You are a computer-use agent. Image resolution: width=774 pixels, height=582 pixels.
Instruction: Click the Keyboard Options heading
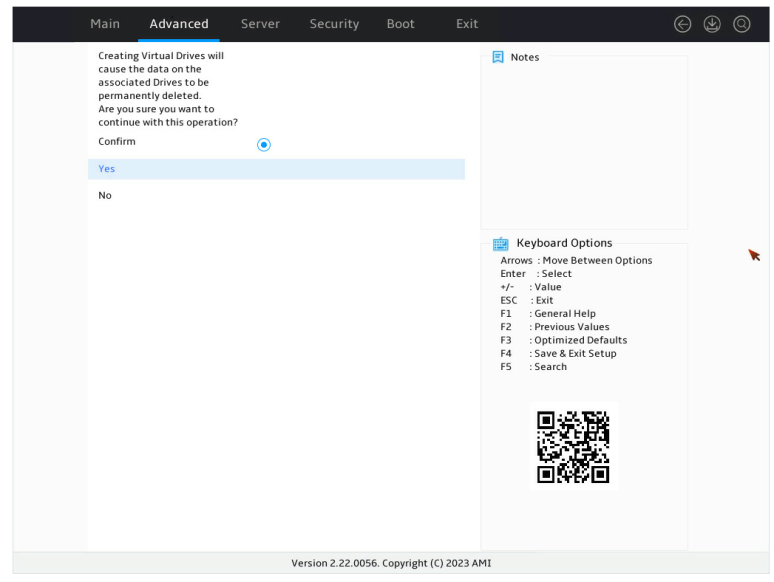(x=564, y=243)
